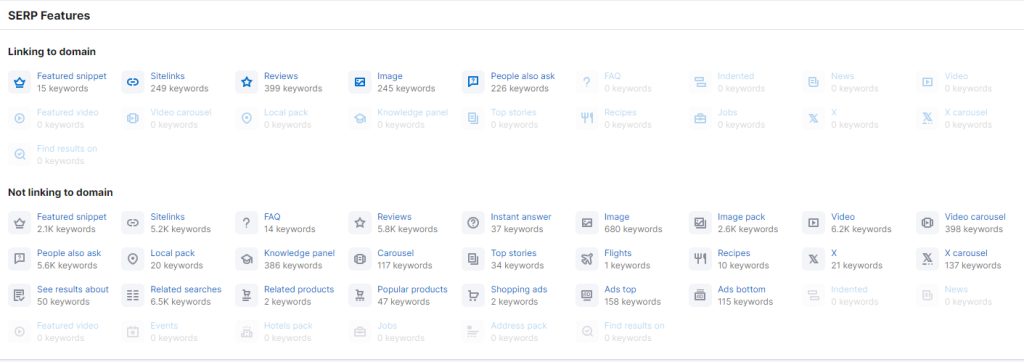Click the Knowledge panel graduation cap icon with 386 keywords
Viewport: 1024px width, 362px height.
point(247,259)
